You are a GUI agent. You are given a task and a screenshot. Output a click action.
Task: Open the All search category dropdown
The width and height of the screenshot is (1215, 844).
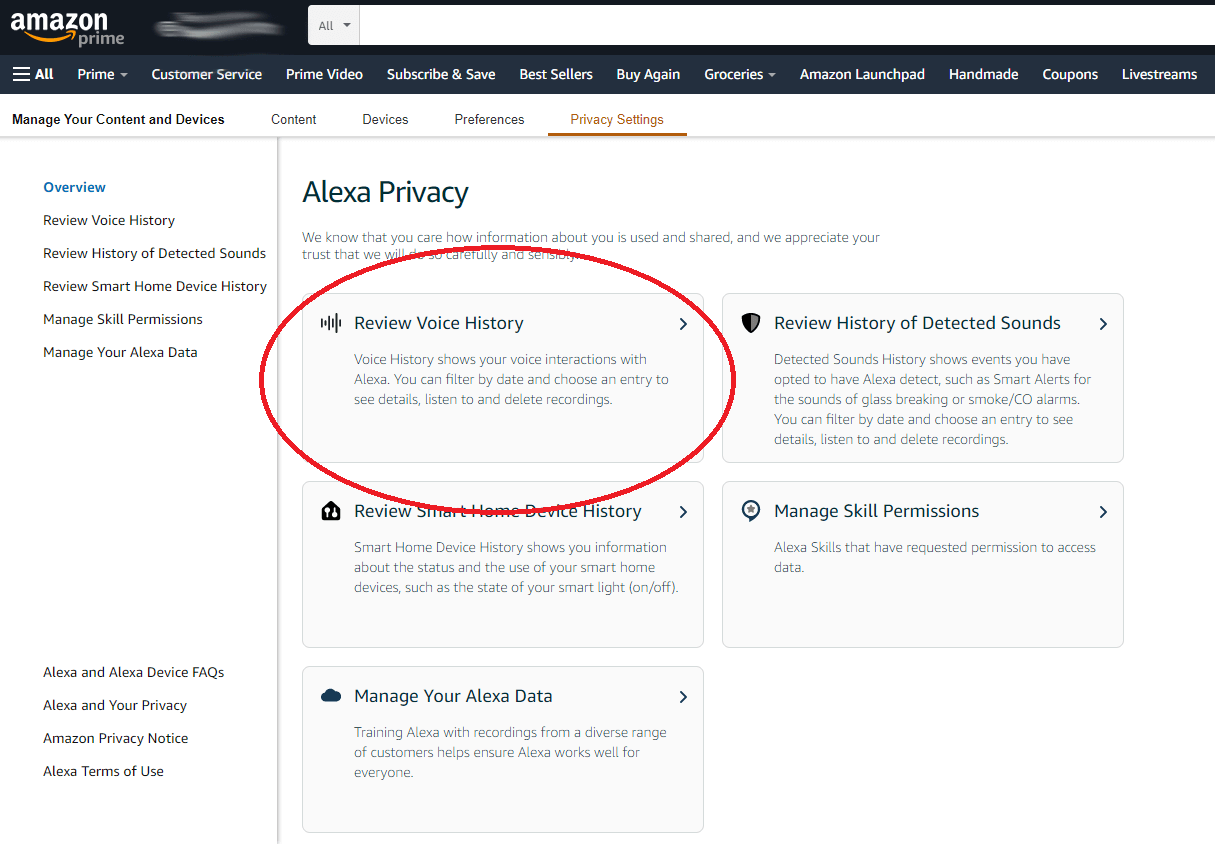coord(334,26)
